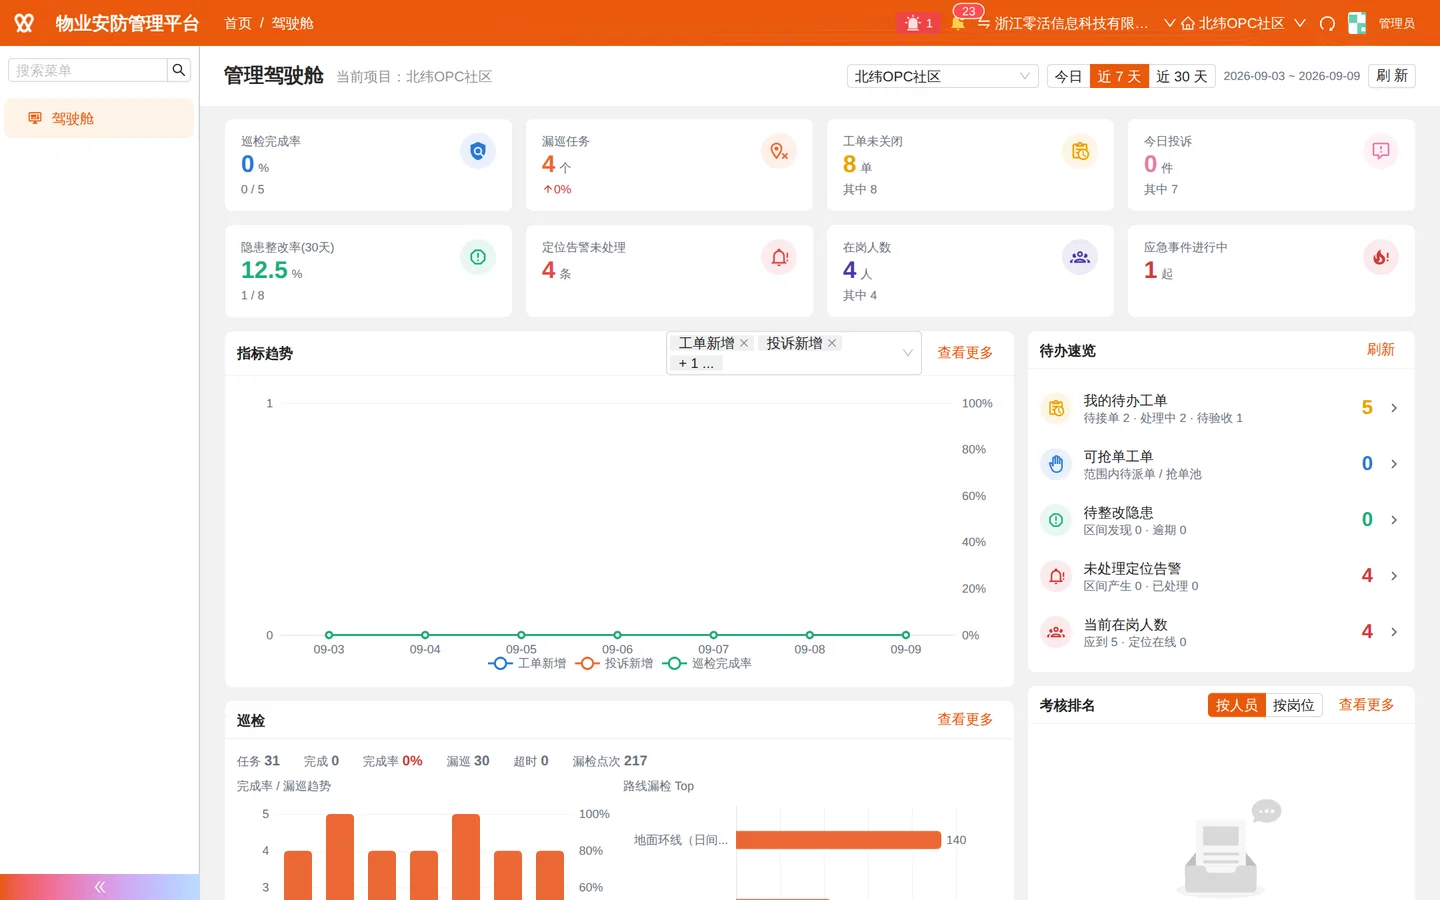This screenshot has width=1440, height=900.
Task: Click the 在岗人数 people icon
Action: point(1080,257)
